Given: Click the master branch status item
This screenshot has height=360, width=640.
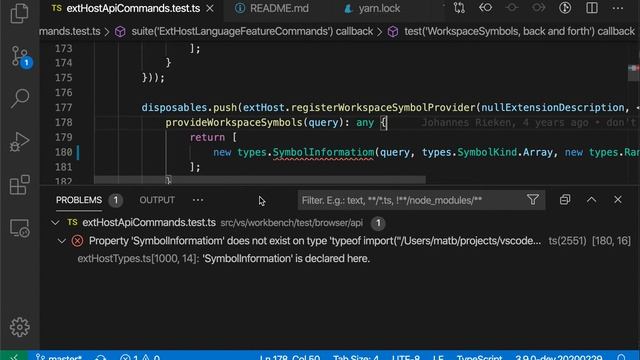Looking at the screenshot, I should click(x=59, y=356).
